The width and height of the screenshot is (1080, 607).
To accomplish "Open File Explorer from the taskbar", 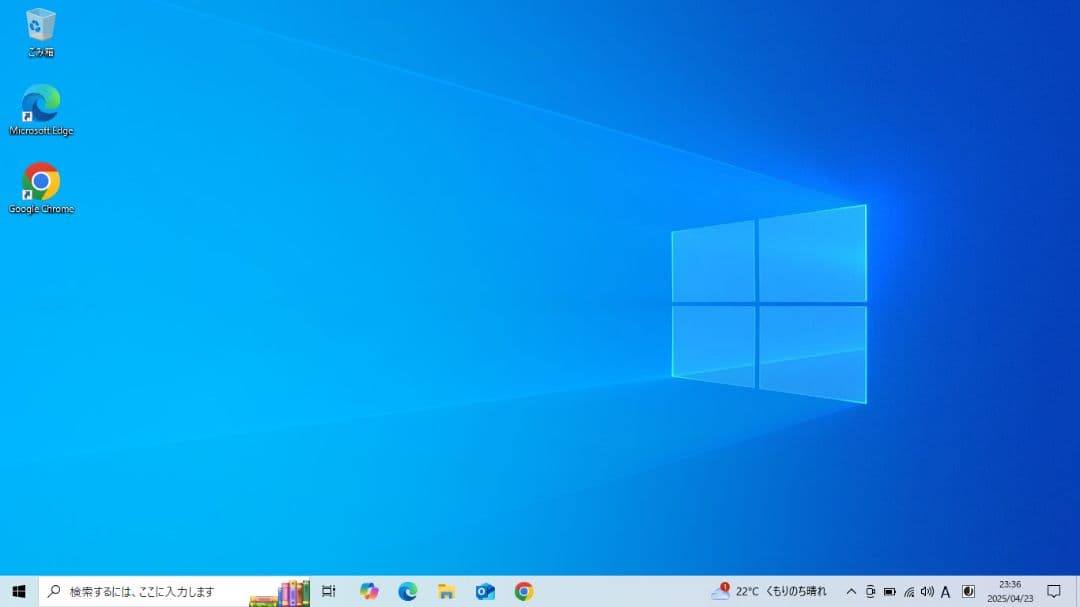I will pos(445,591).
